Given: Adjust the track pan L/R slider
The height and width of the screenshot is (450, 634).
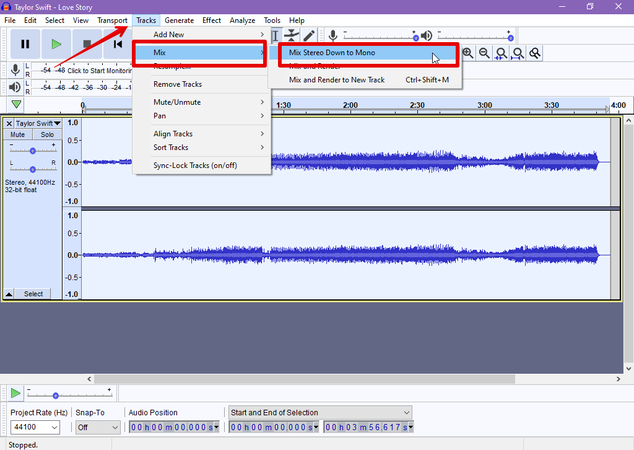Looking at the screenshot, I should [33, 169].
